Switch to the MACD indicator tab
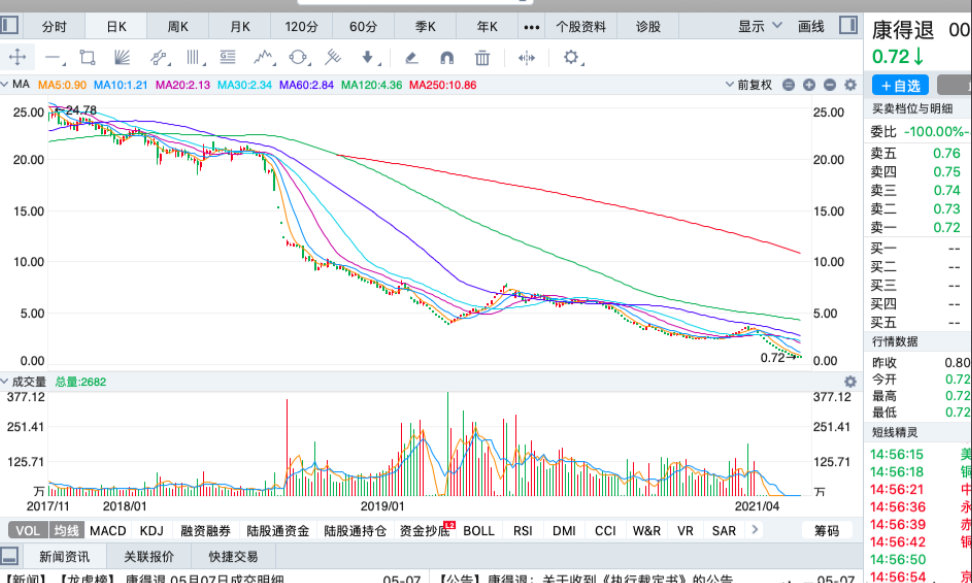The height and width of the screenshot is (583, 972). (x=106, y=530)
